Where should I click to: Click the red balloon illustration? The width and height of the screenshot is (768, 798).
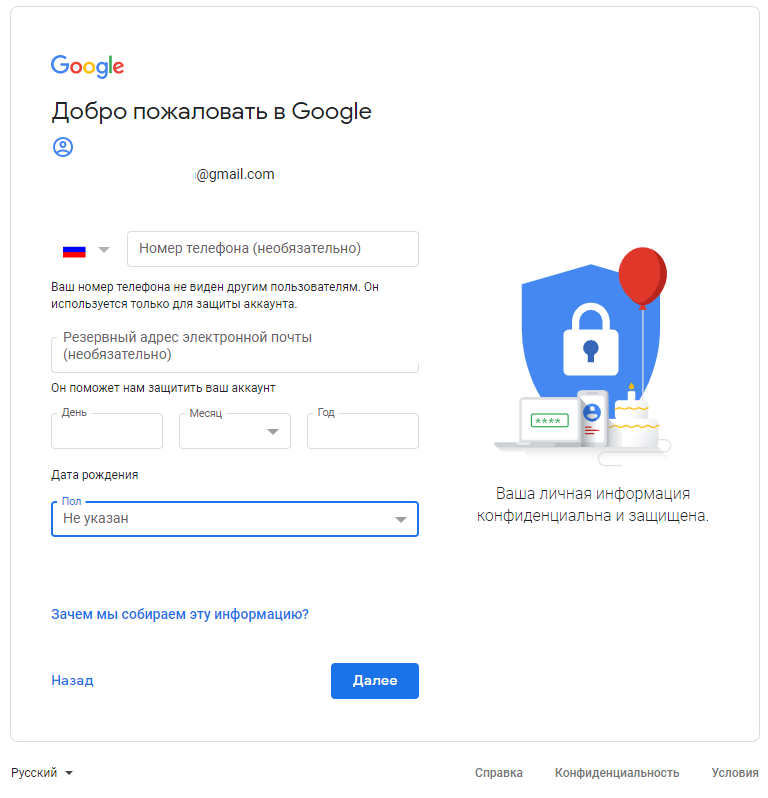[x=643, y=275]
